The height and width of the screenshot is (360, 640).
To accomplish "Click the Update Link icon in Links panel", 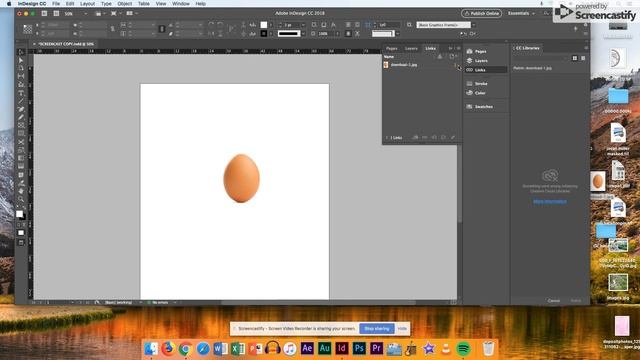I will click(443, 138).
